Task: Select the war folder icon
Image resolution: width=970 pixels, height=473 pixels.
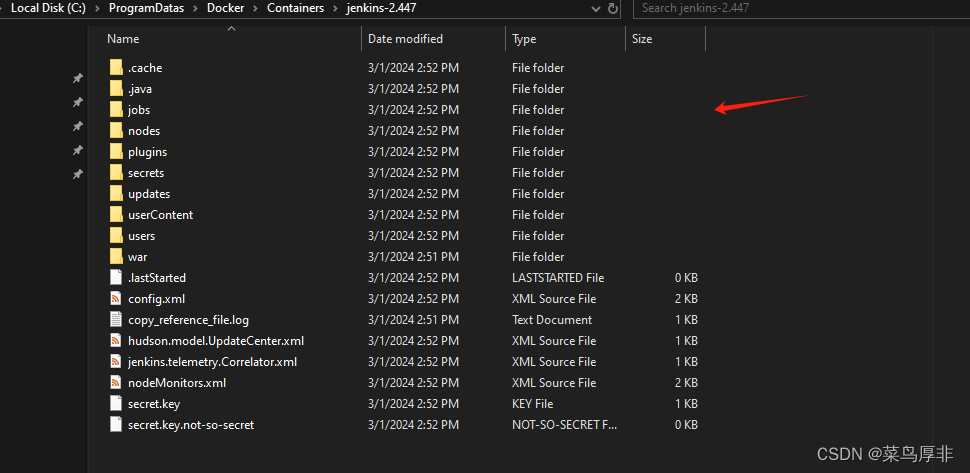Action: coord(116,257)
